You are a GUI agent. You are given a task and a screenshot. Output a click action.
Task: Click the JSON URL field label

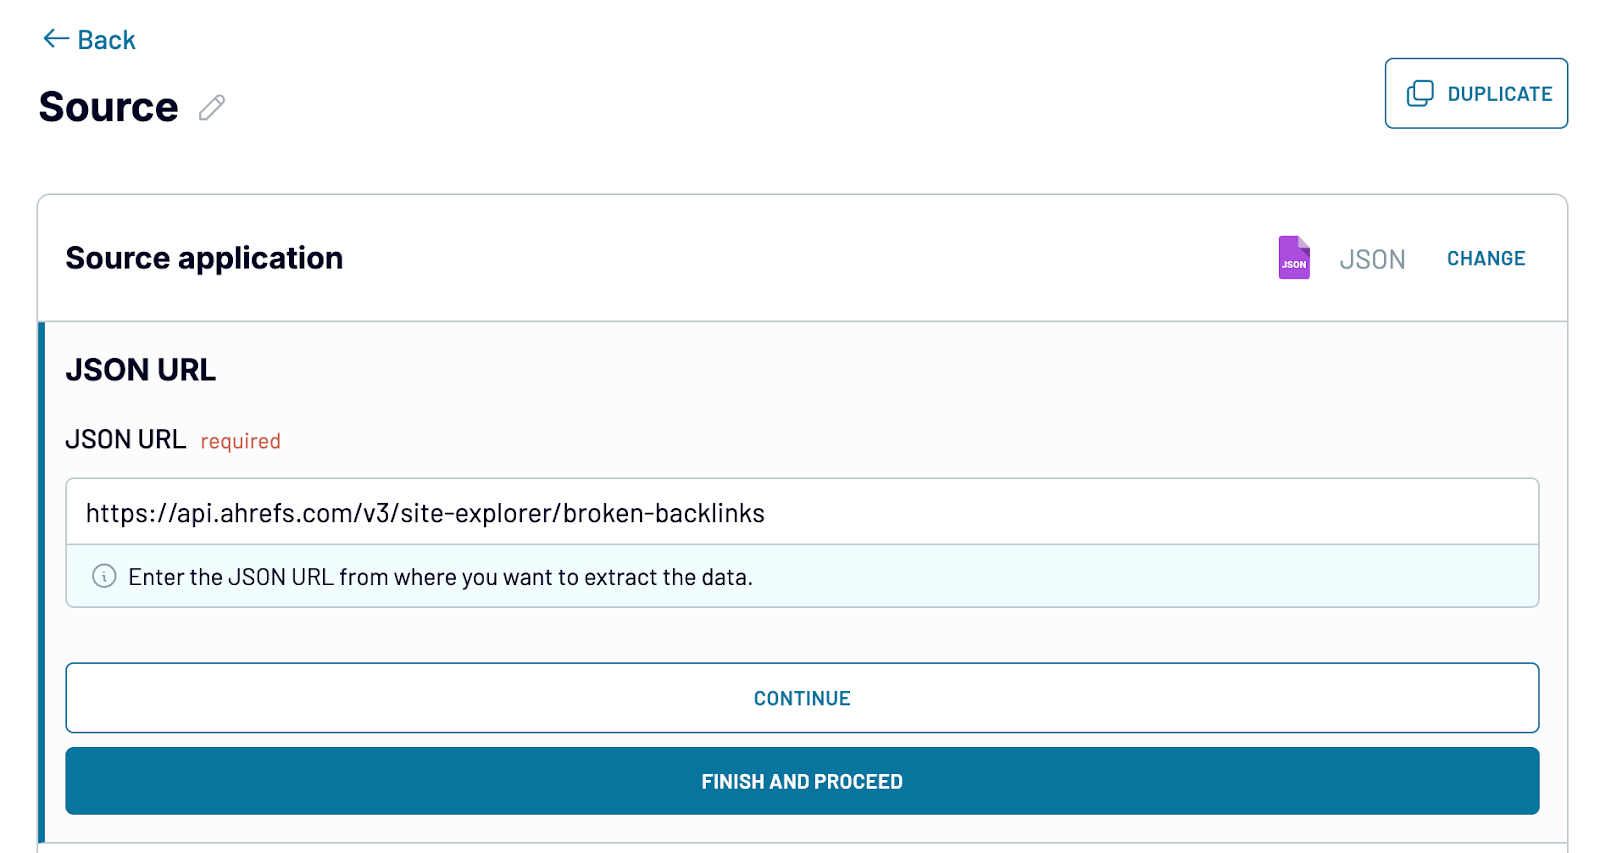[125, 439]
